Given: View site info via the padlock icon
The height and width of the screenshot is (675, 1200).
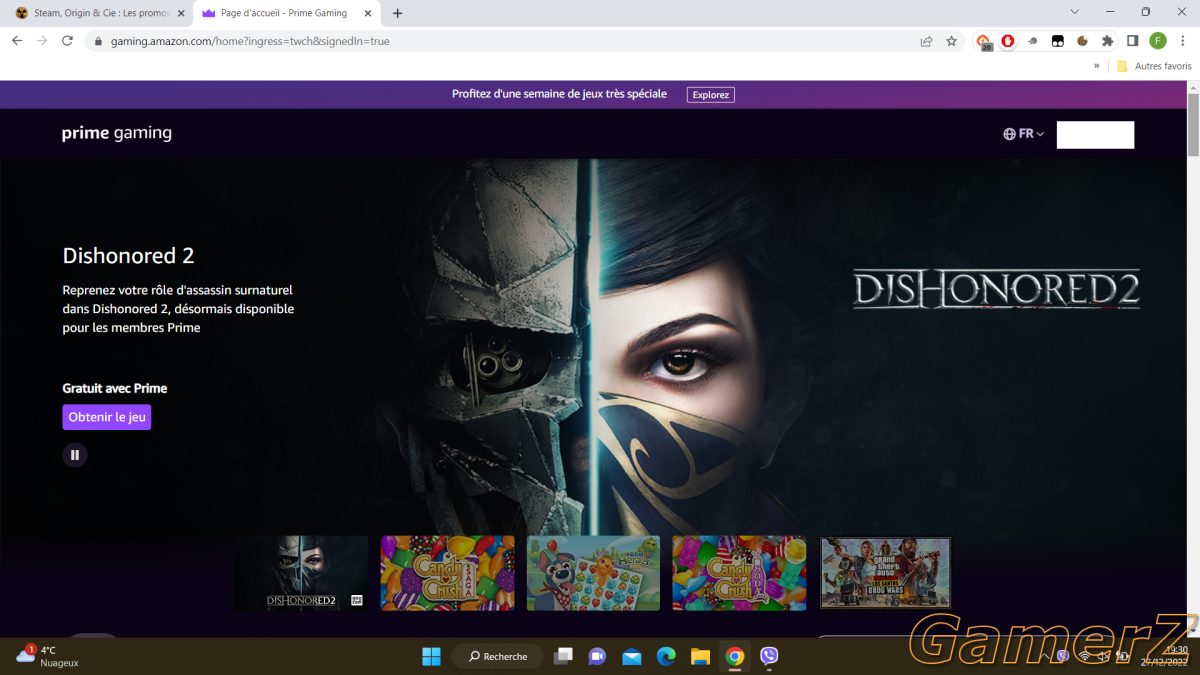Looking at the screenshot, I should [98, 42].
